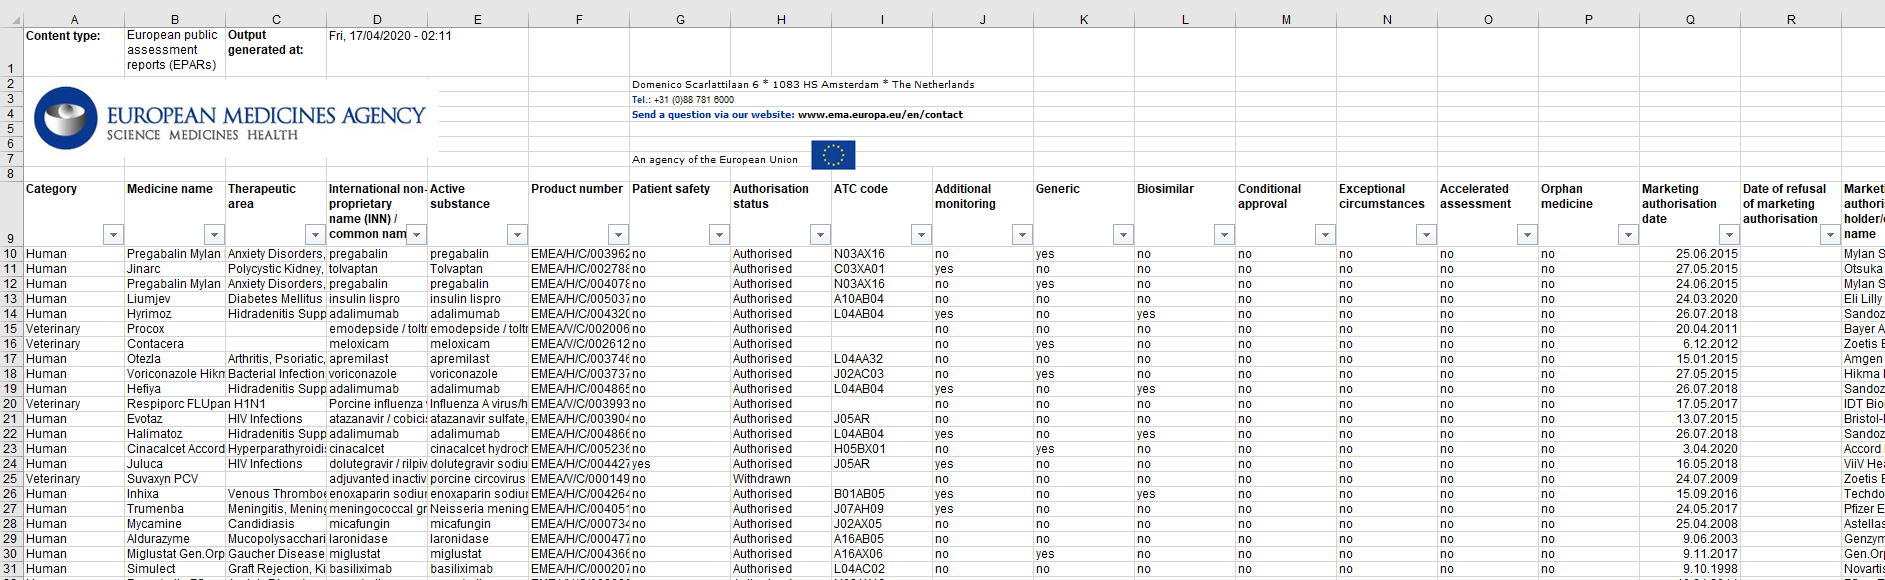1885x580 pixels.
Task: Select column D header
Action: (377, 20)
